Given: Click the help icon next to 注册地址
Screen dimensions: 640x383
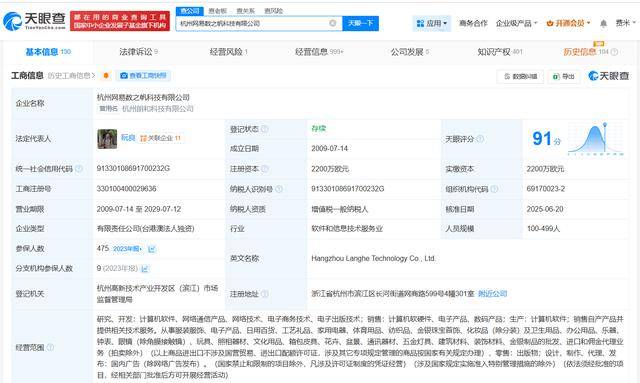Looking at the screenshot, I should [x=264, y=294].
